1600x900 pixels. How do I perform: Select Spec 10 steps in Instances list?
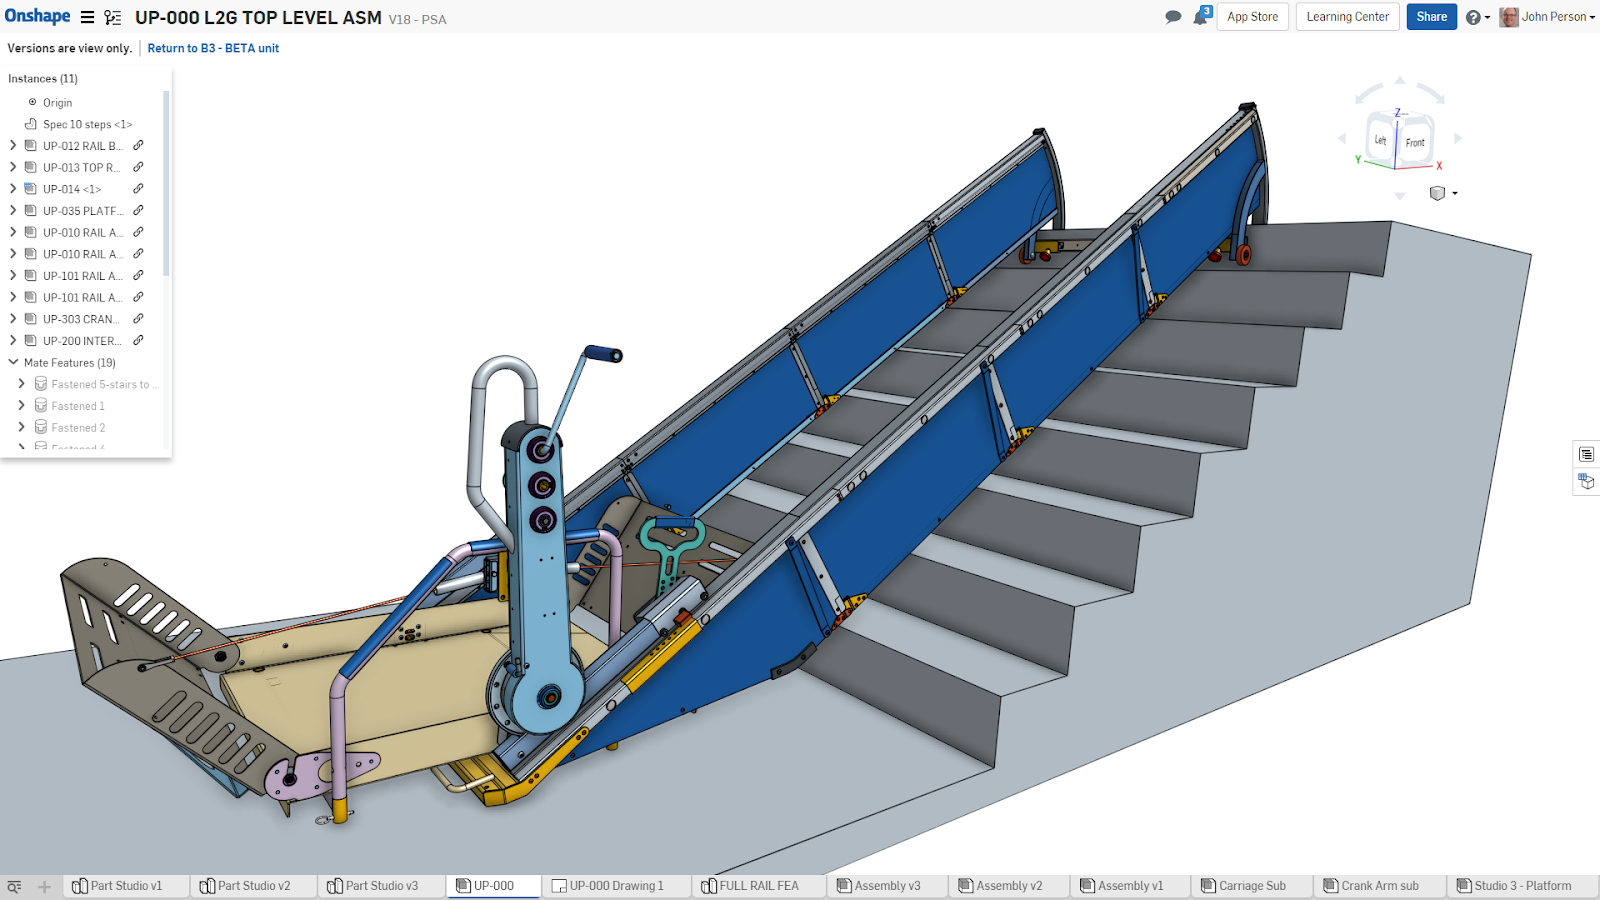[x=86, y=124]
